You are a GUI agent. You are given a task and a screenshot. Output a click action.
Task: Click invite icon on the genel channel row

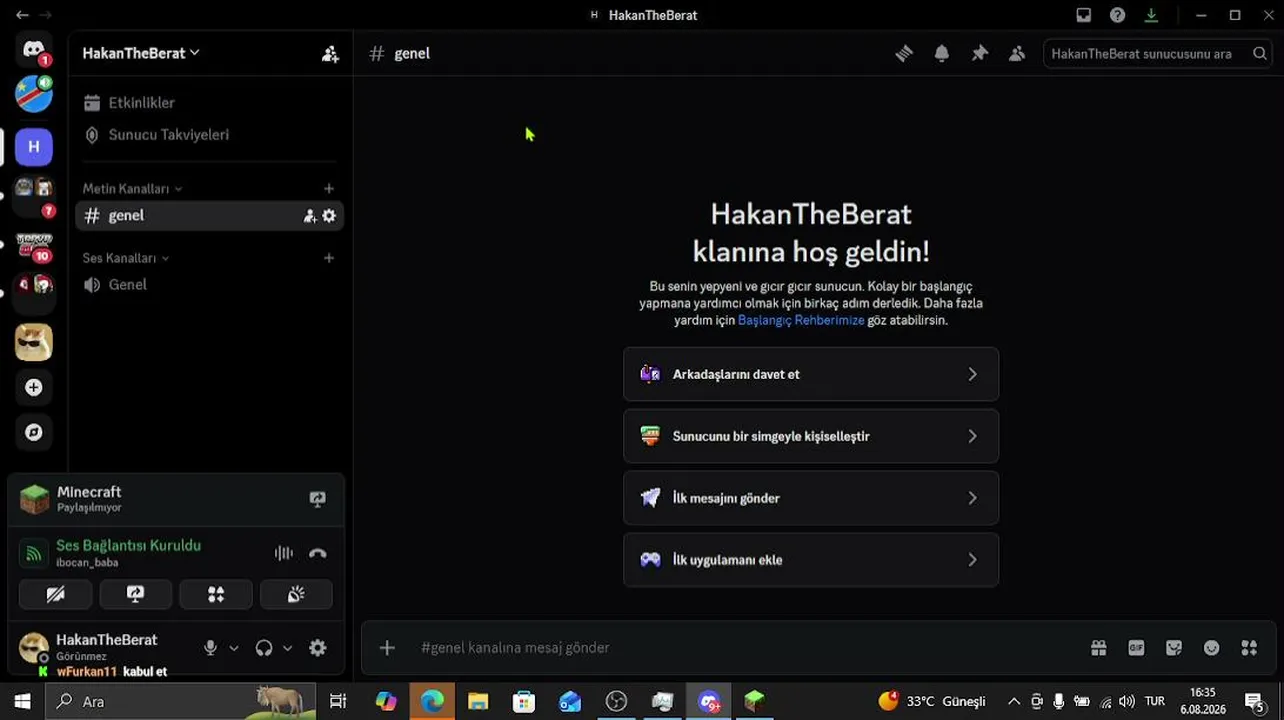(x=310, y=216)
